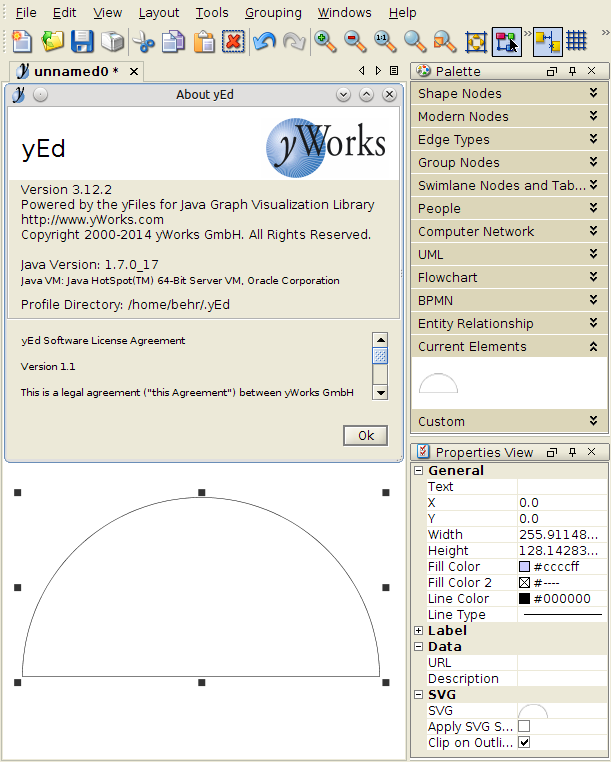
Task: Open the Help menu
Action: (x=402, y=13)
